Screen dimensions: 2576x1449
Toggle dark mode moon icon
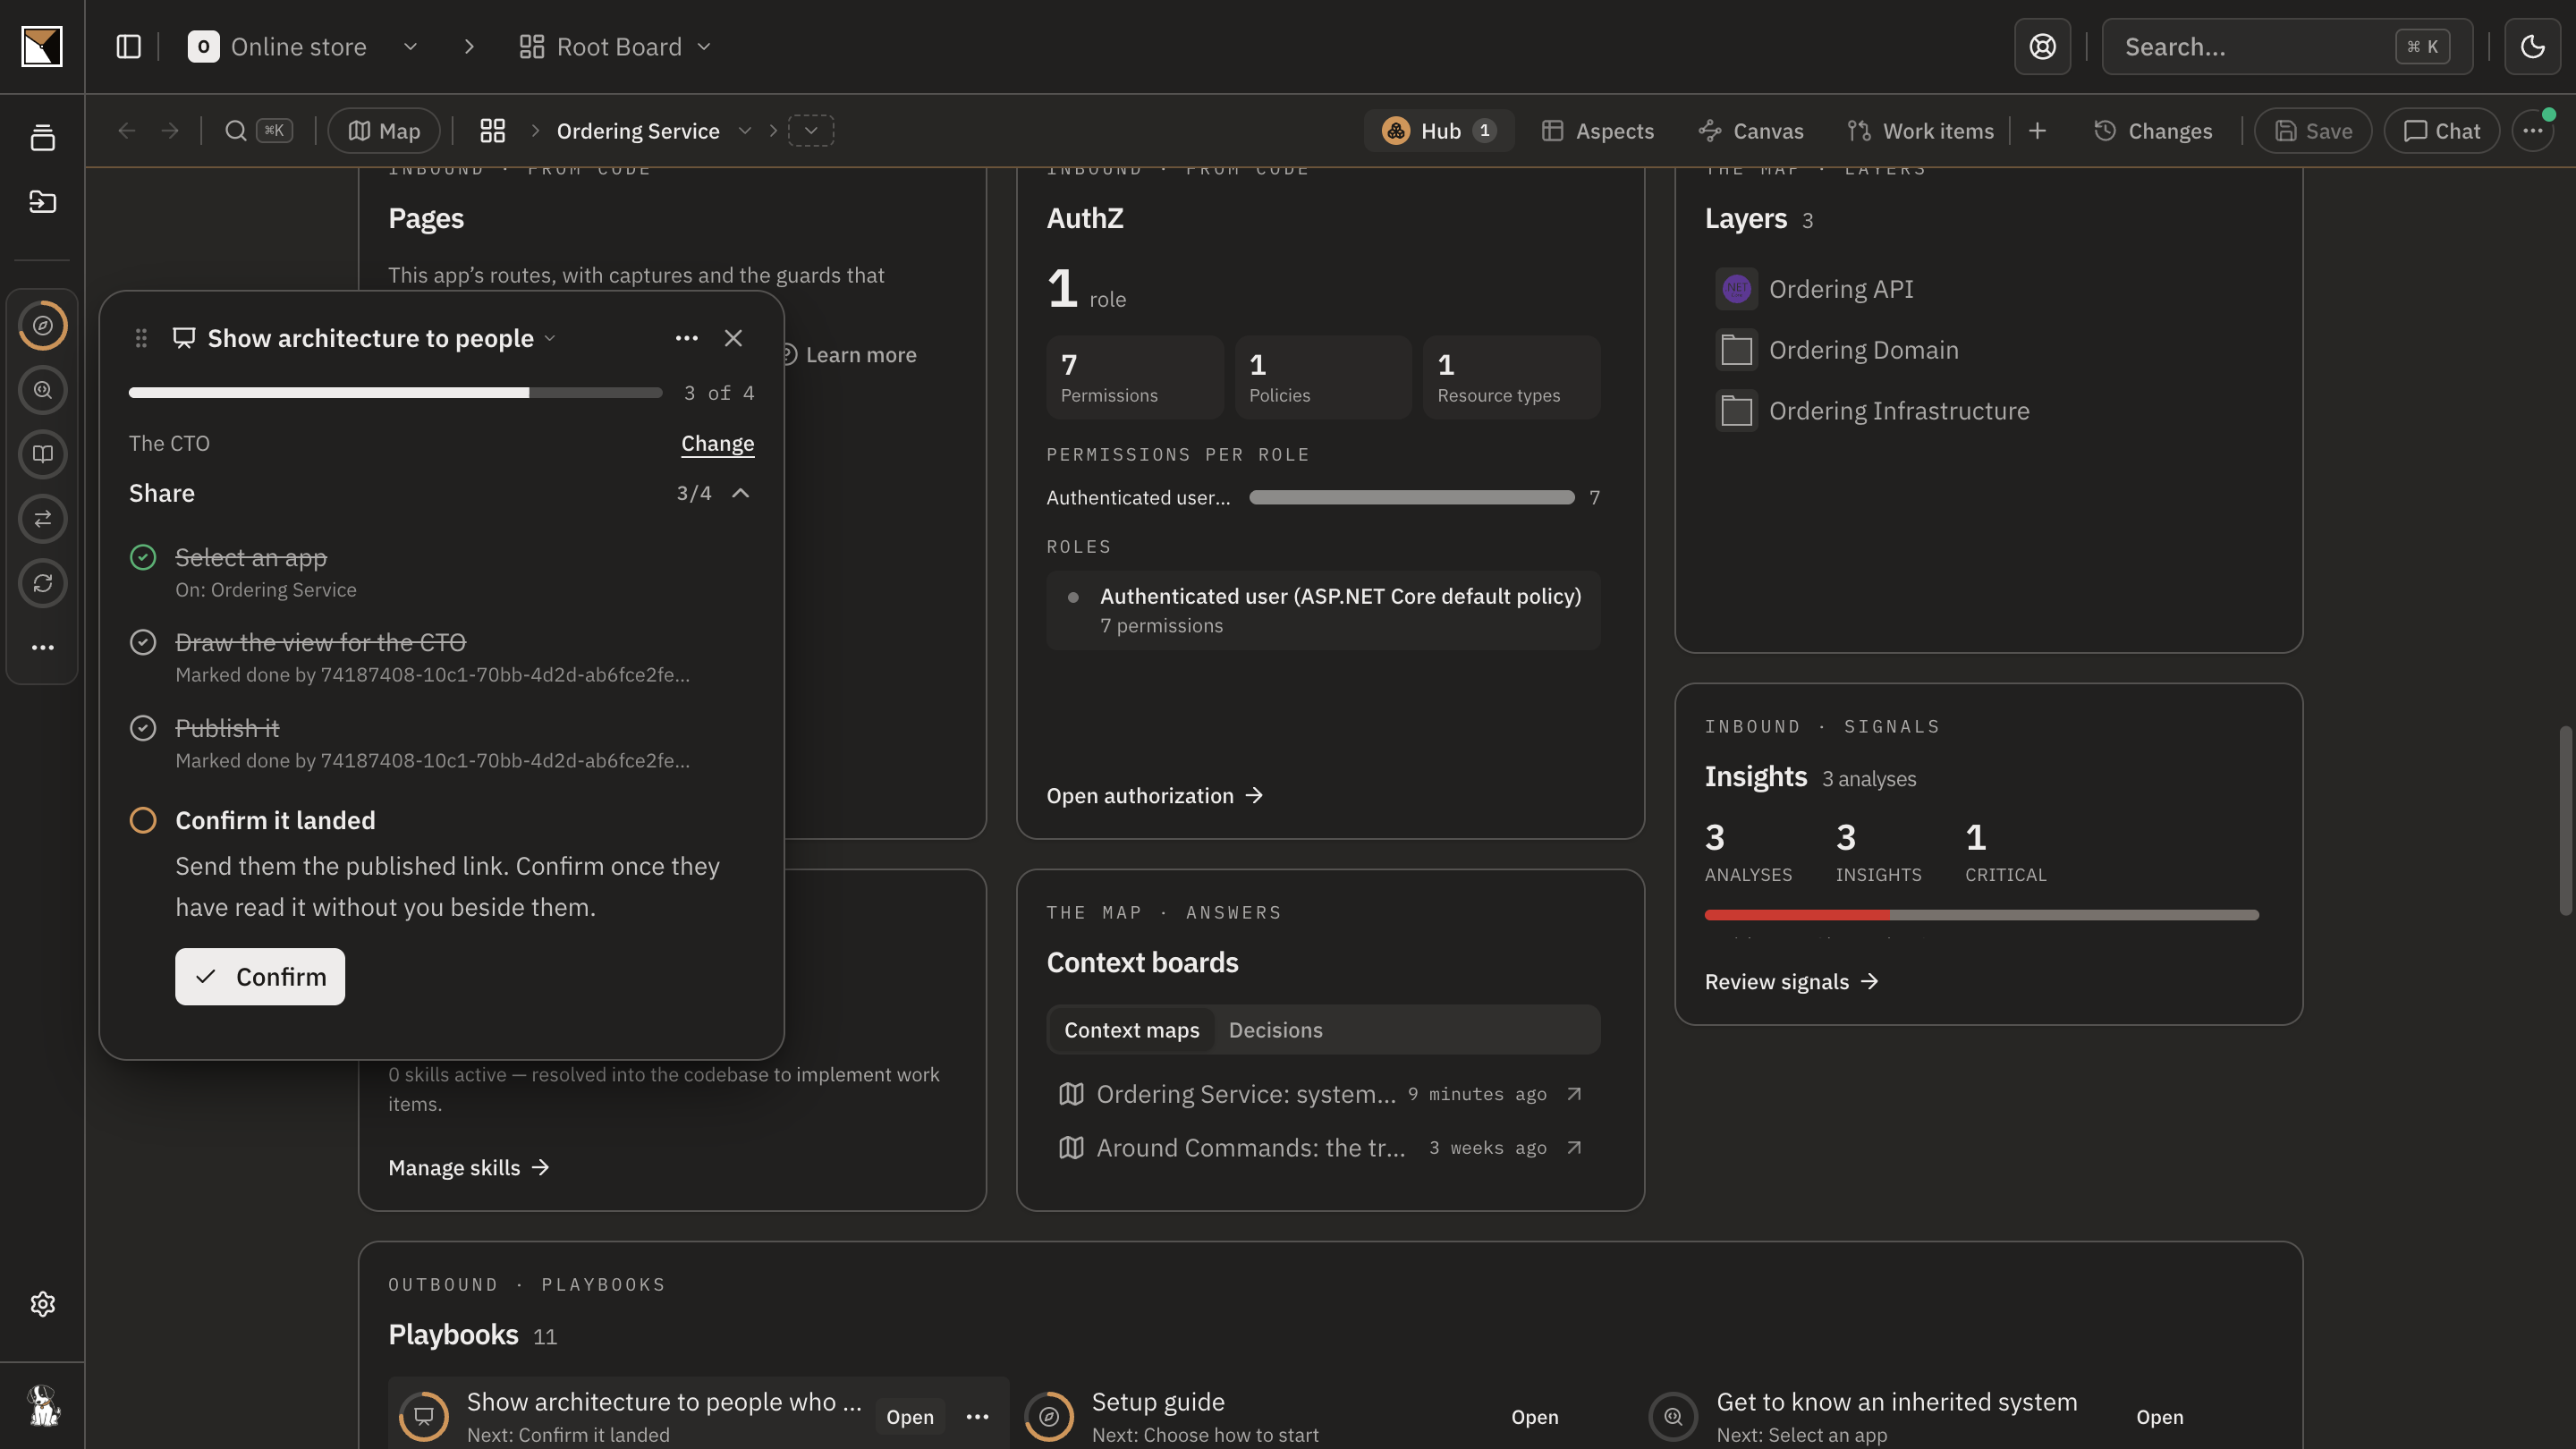pyautogui.click(x=2532, y=47)
